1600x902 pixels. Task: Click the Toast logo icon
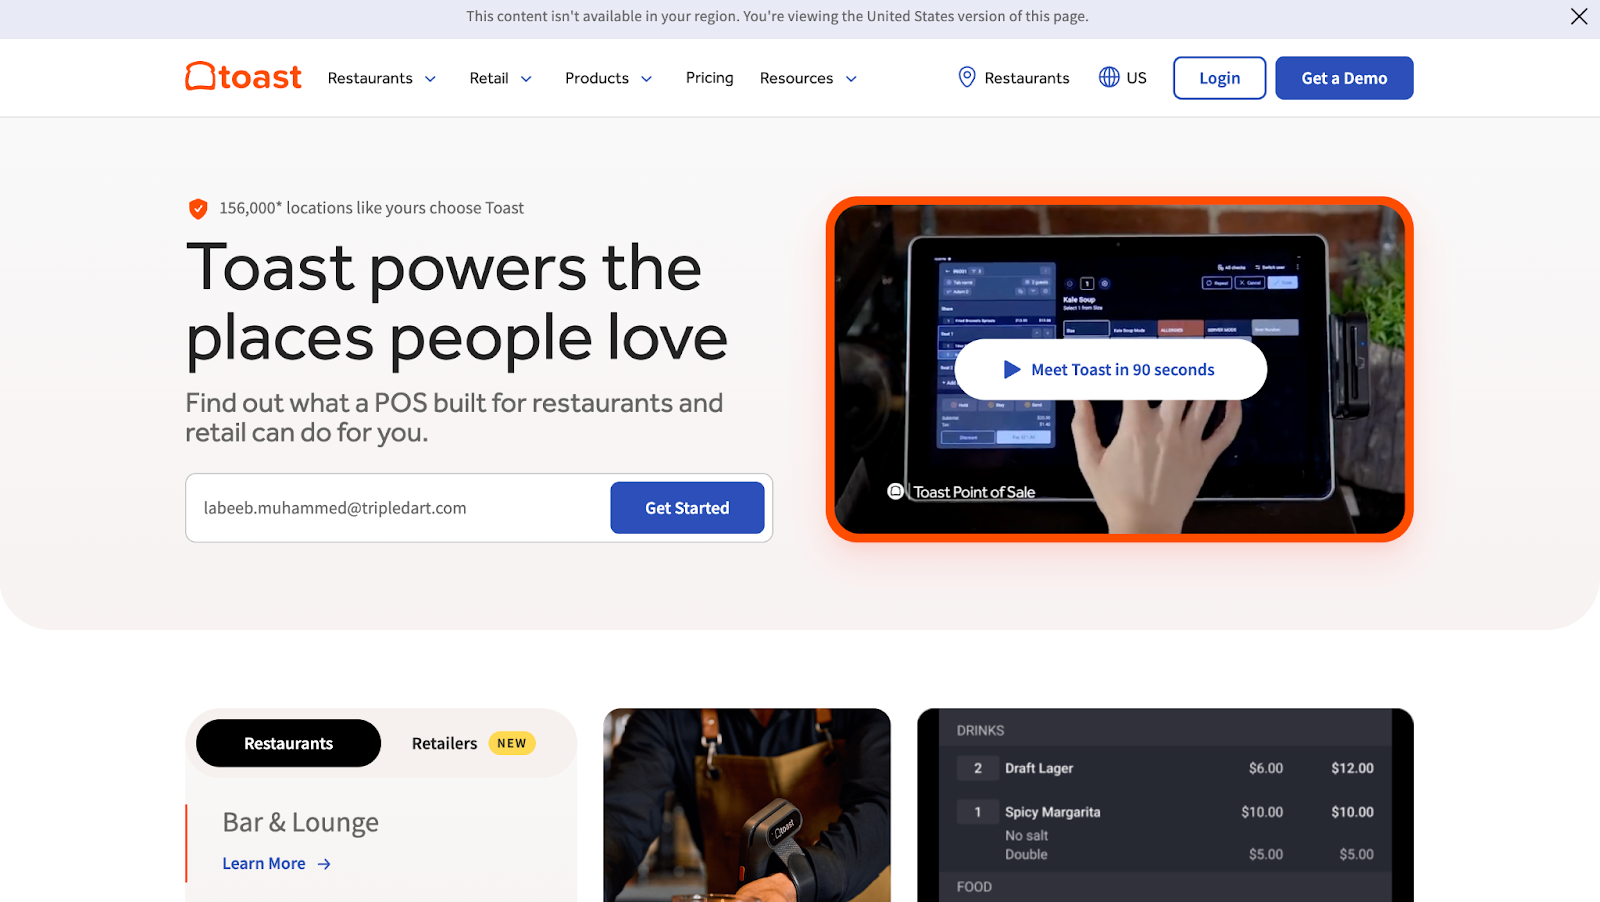(x=200, y=77)
